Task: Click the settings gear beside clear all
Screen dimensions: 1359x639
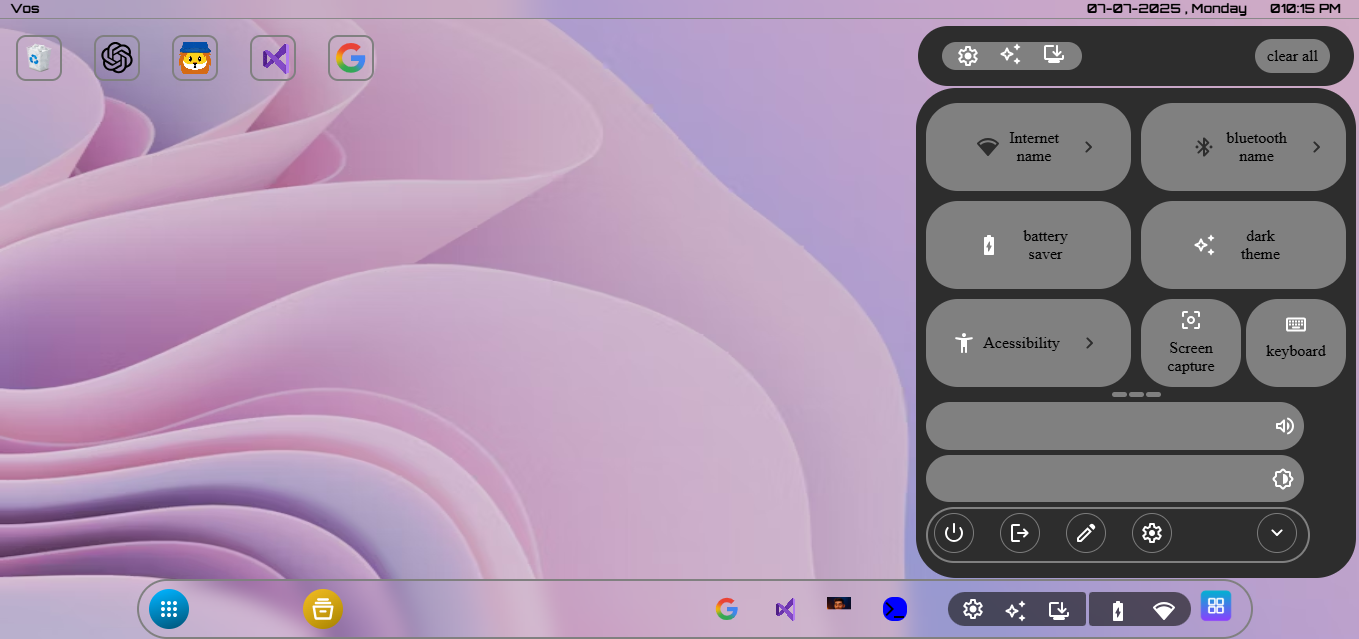Action: 967,56
